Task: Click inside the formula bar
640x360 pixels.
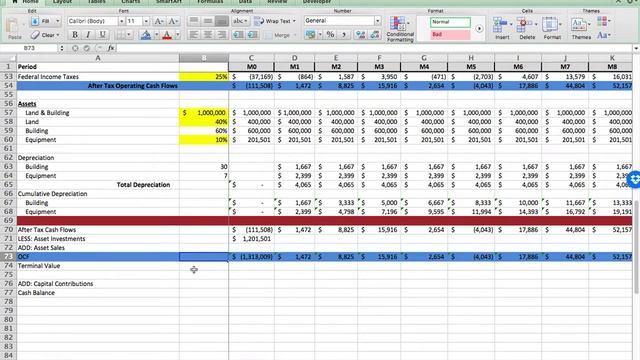Action: 373,48
